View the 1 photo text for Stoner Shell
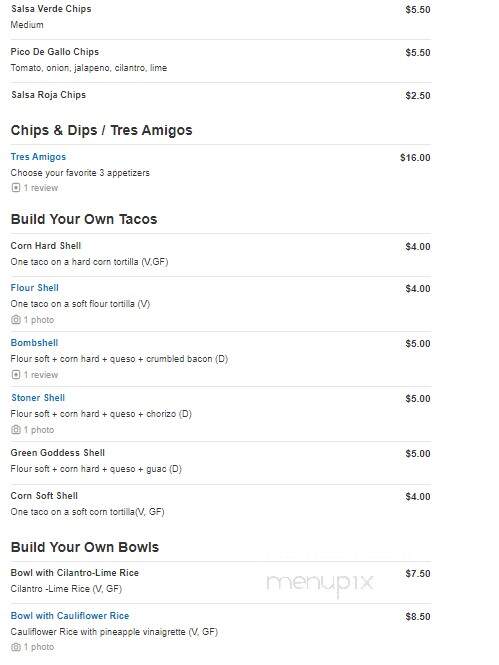499x665 pixels. pyautogui.click(x=39, y=430)
